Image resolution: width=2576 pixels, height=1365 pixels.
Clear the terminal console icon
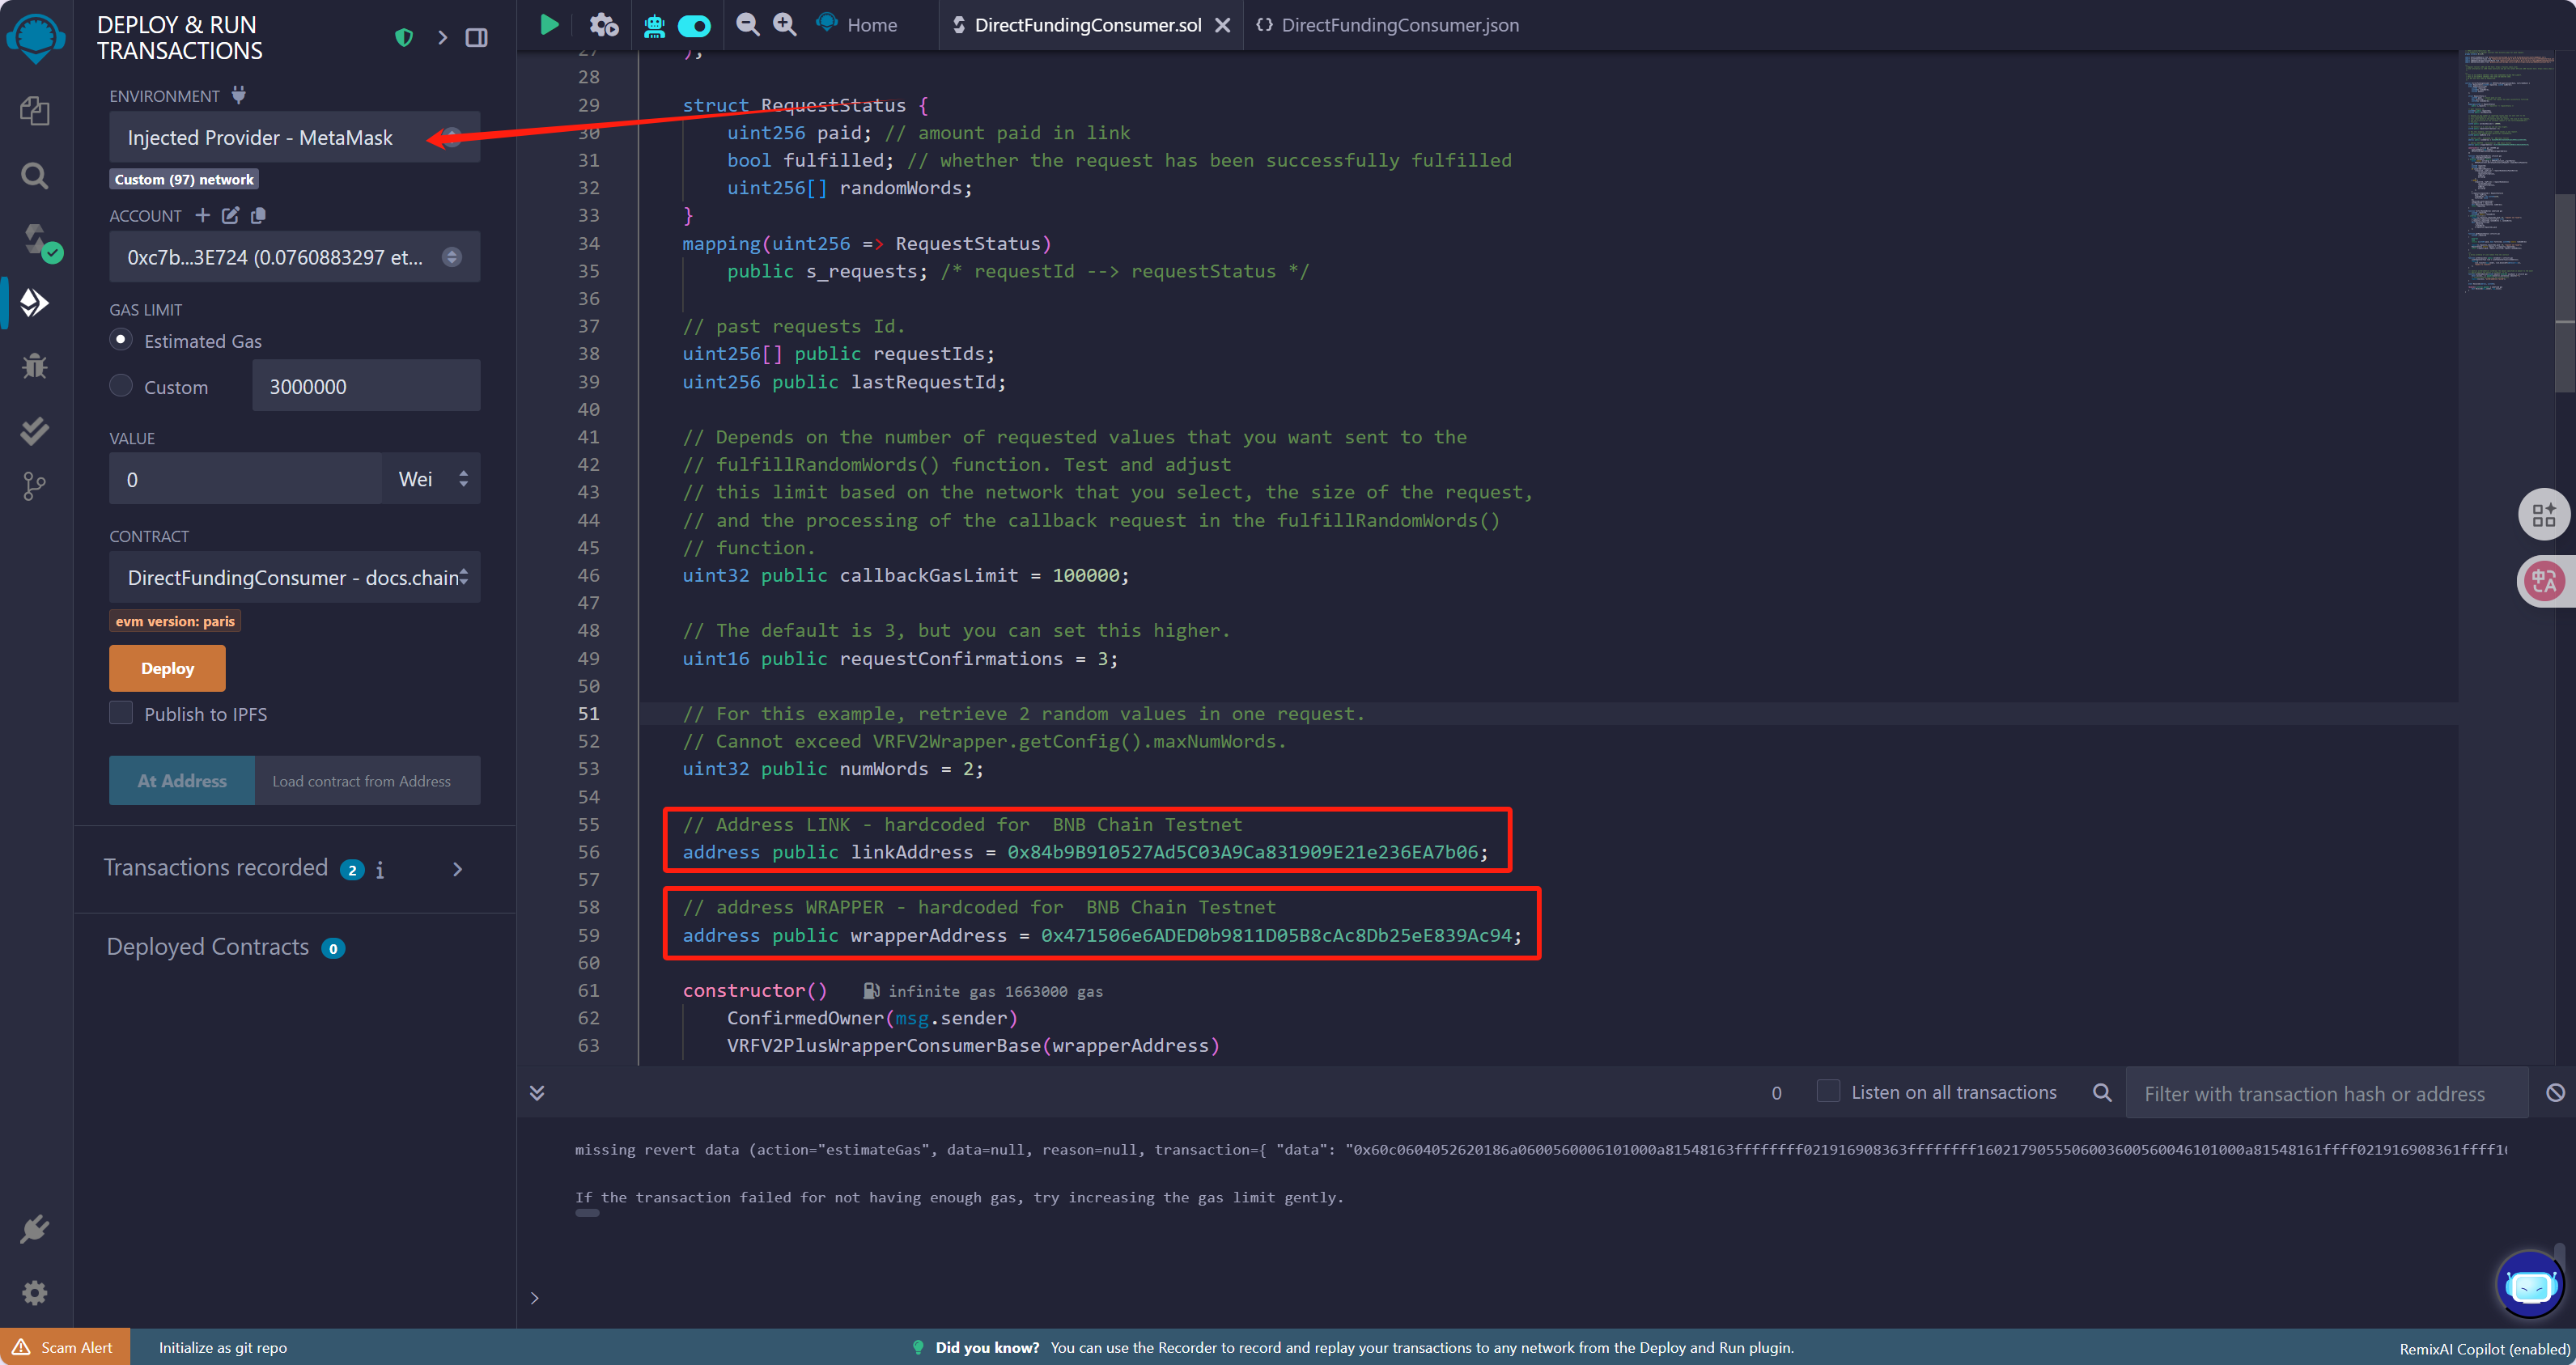click(x=2555, y=1093)
